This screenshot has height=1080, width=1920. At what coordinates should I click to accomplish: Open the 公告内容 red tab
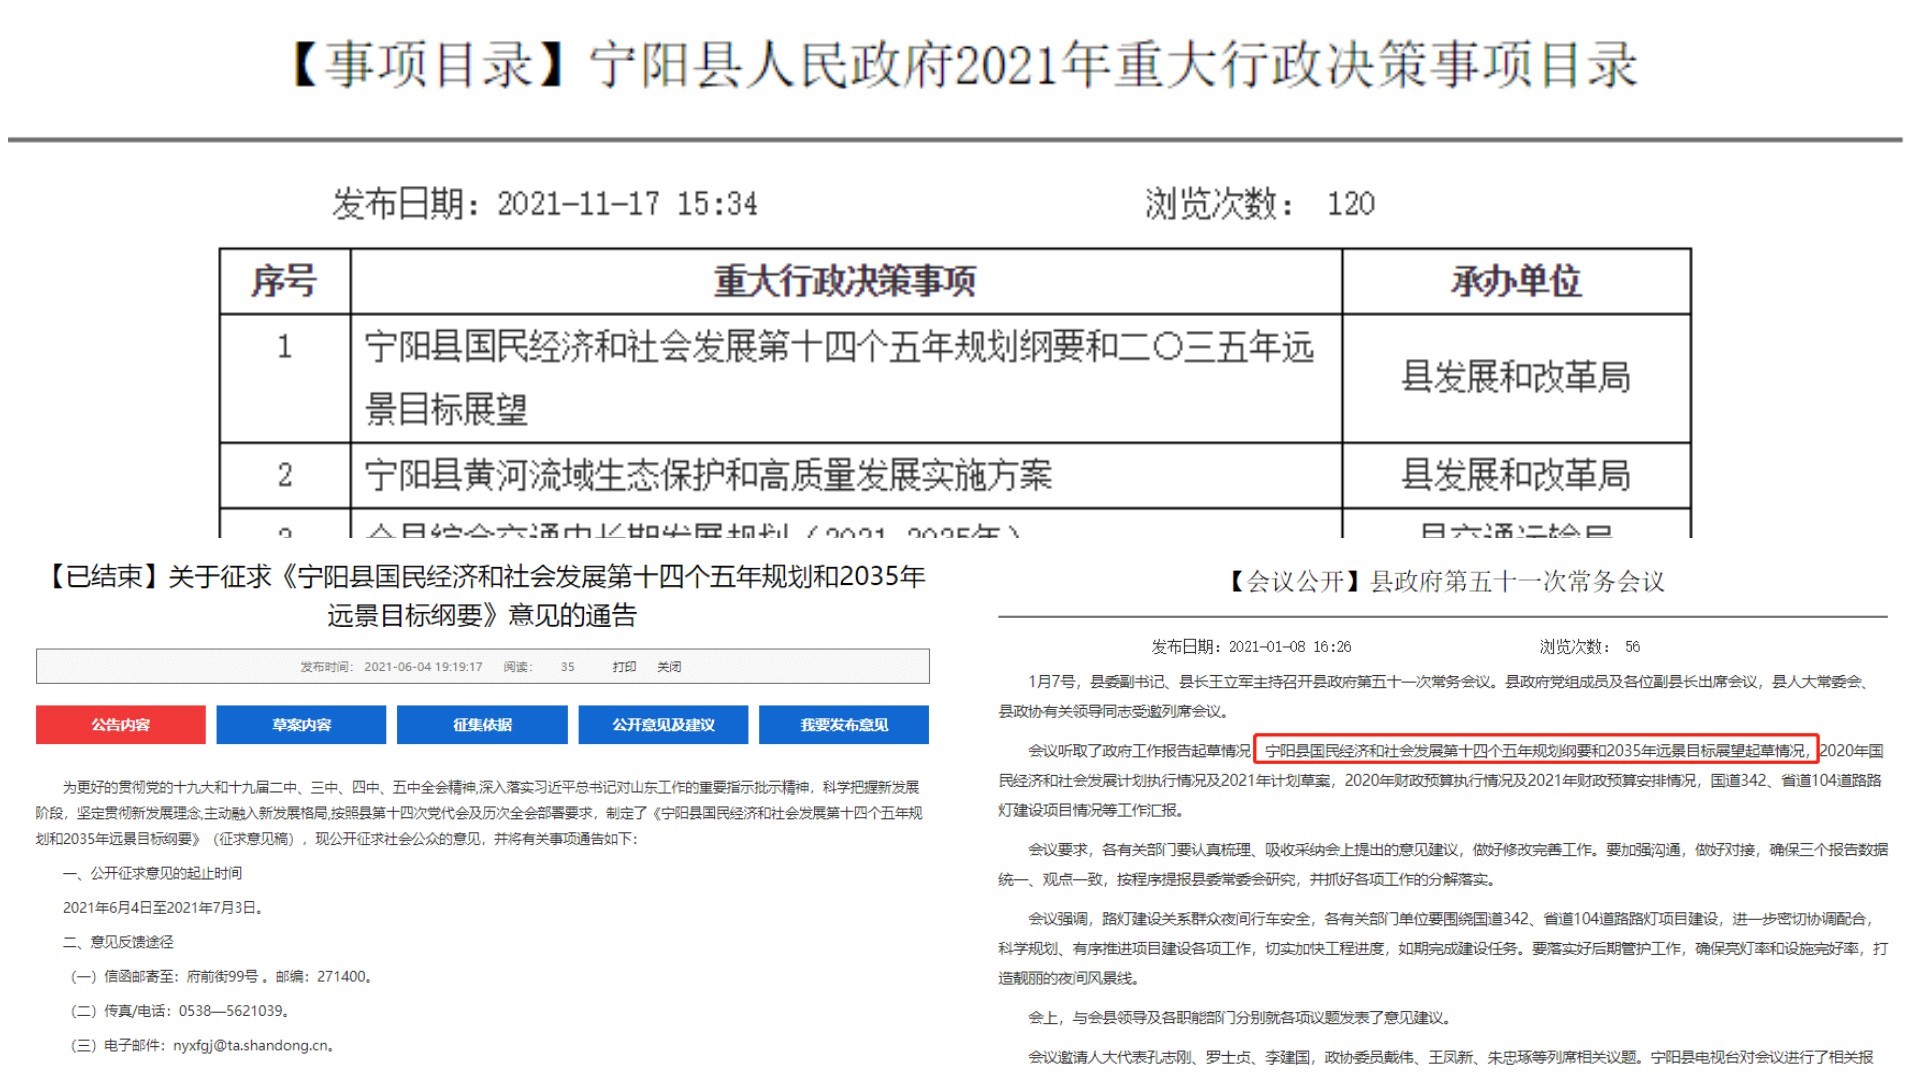click(120, 725)
